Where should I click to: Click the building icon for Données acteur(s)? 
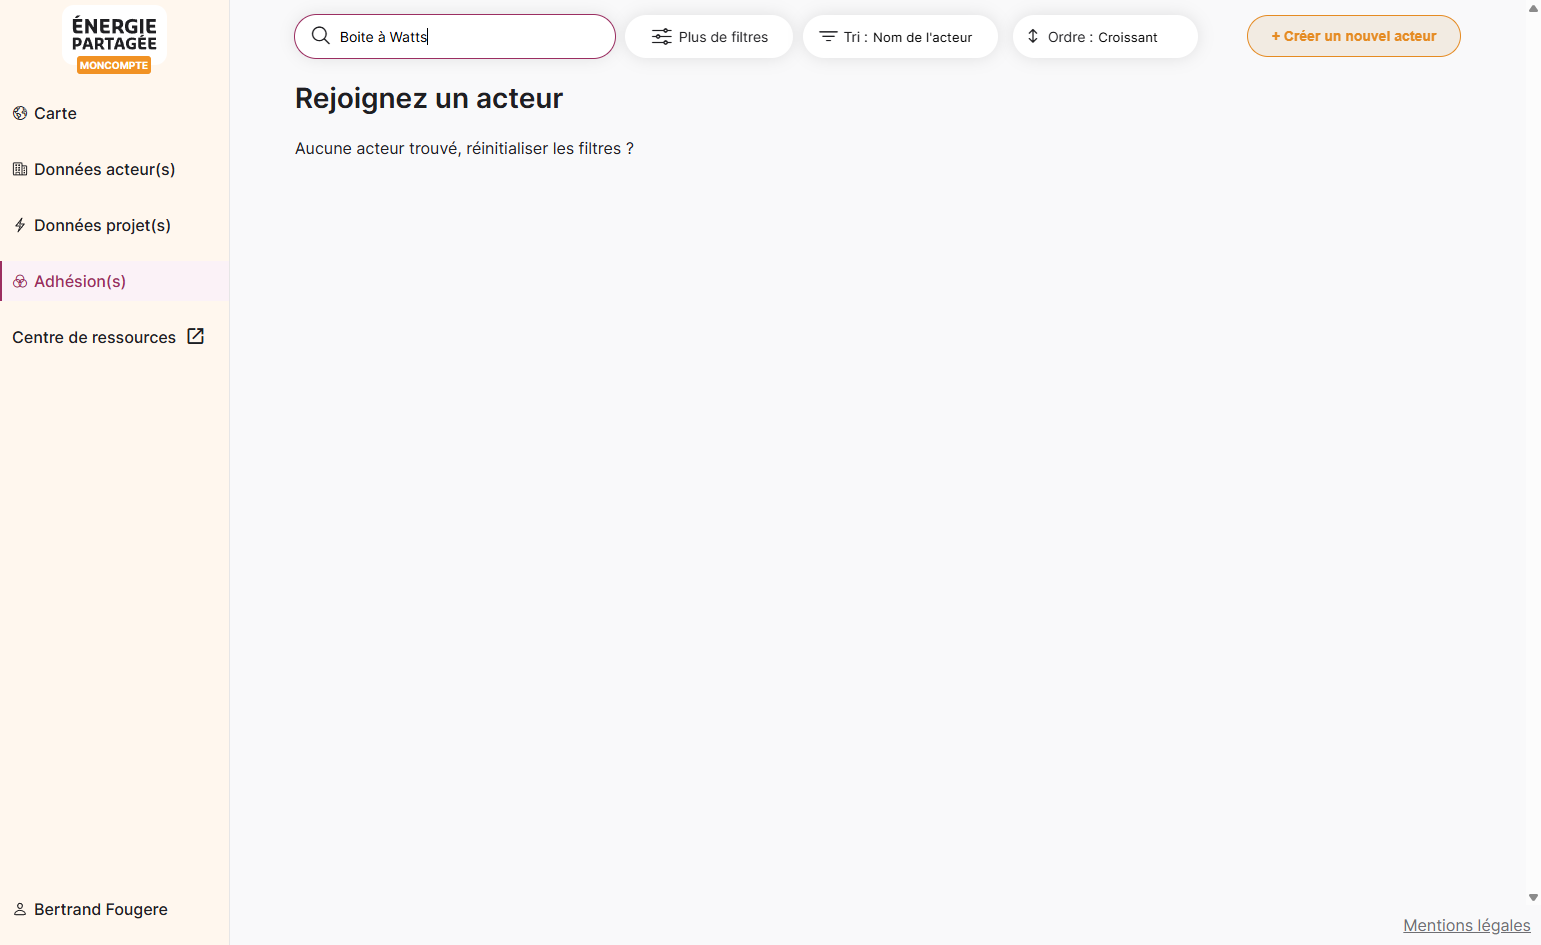click(20, 169)
